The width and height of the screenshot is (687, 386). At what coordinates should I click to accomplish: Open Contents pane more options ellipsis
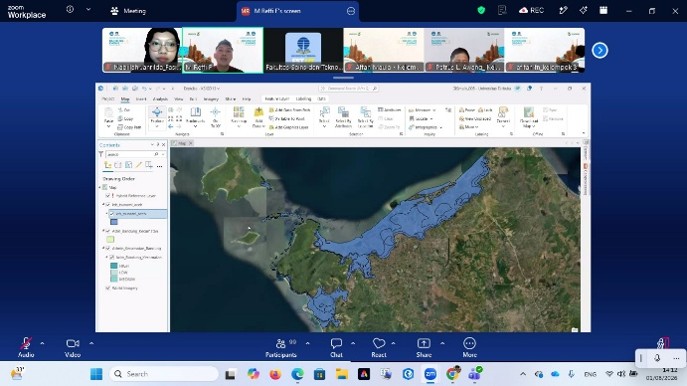coord(159,166)
